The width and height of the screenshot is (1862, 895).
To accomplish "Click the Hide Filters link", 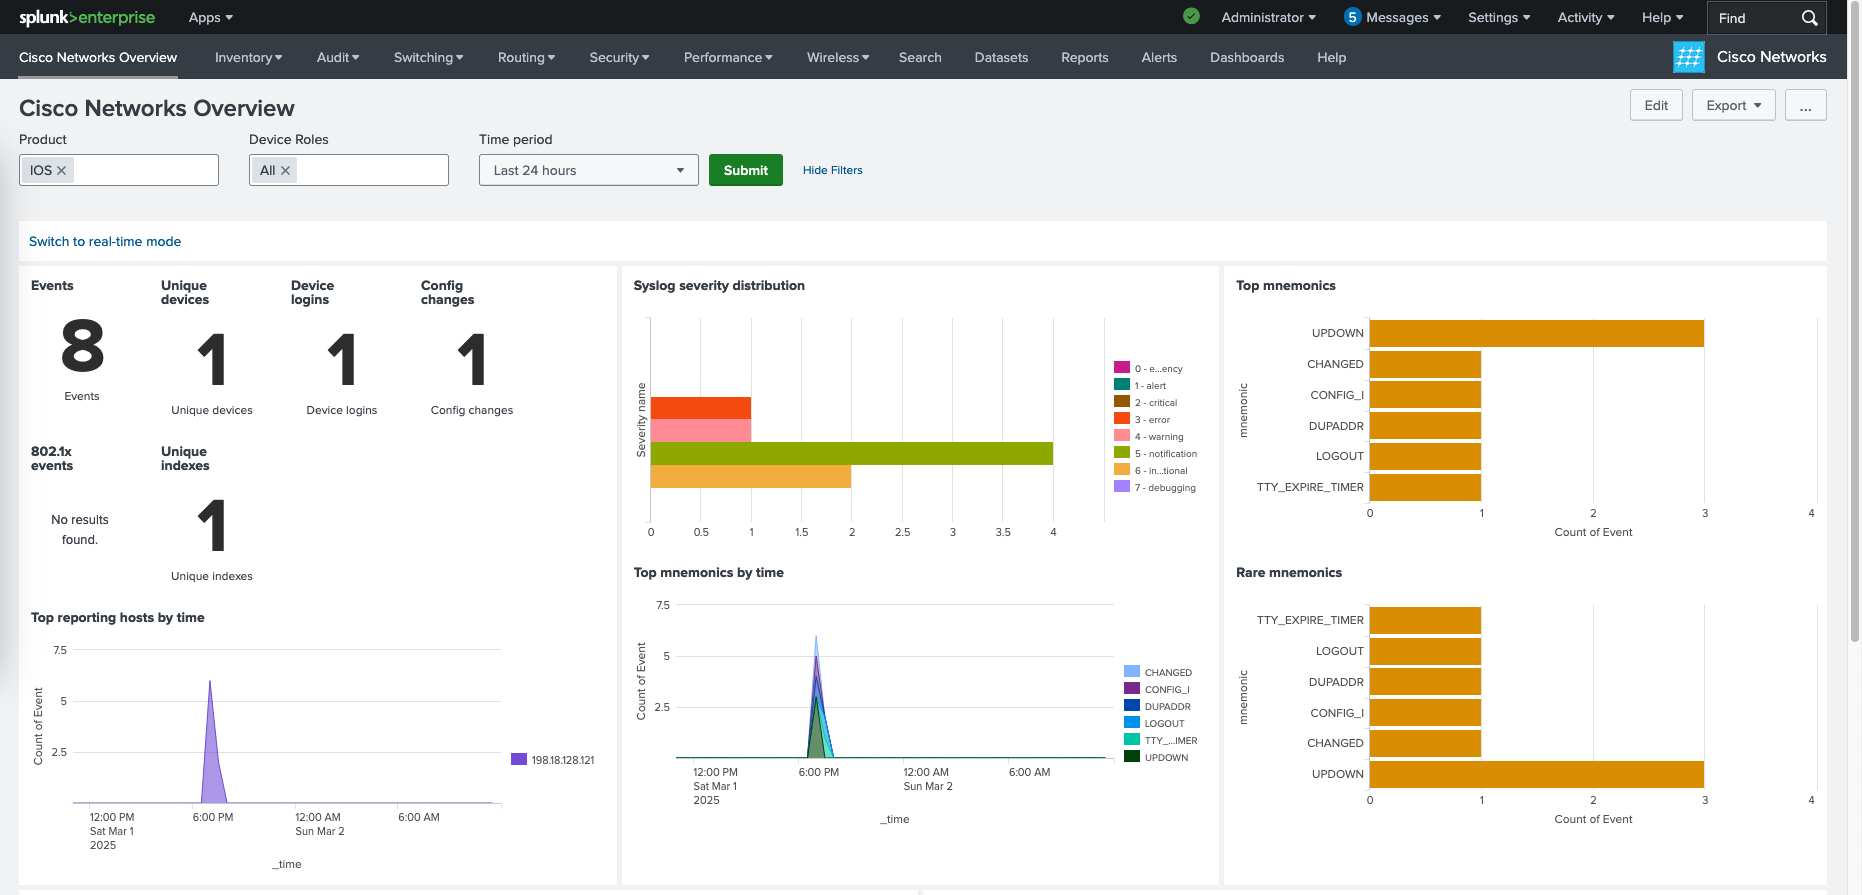I will click(832, 170).
